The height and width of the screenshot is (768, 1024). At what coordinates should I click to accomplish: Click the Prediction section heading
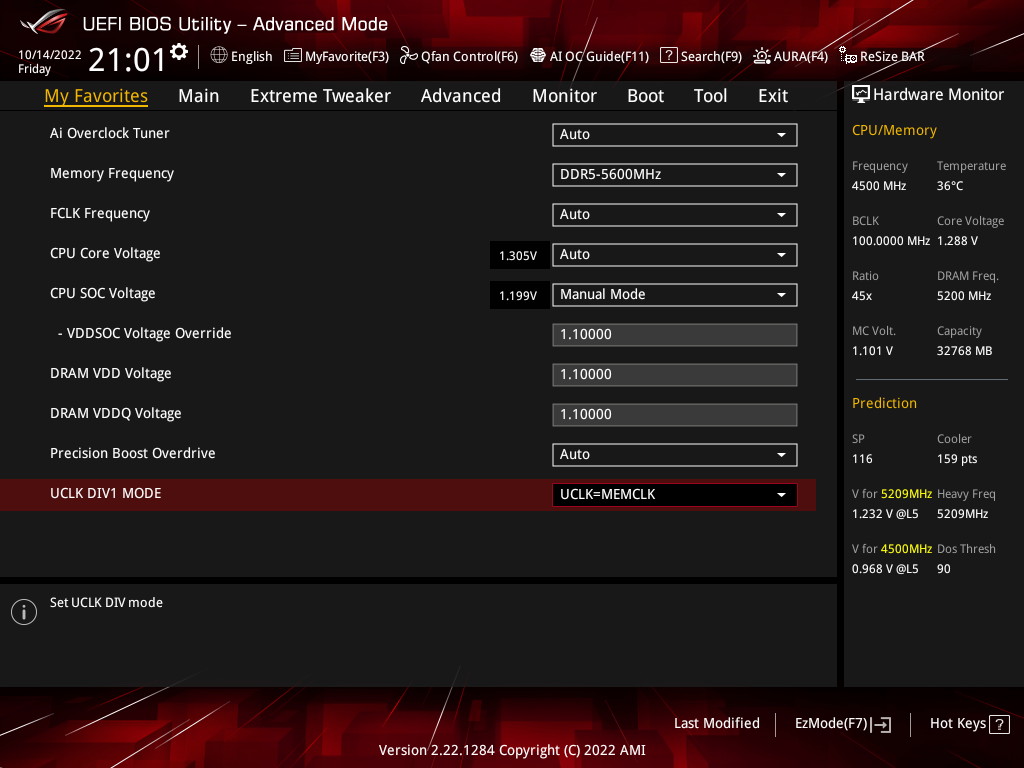click(x=884, y=403)
